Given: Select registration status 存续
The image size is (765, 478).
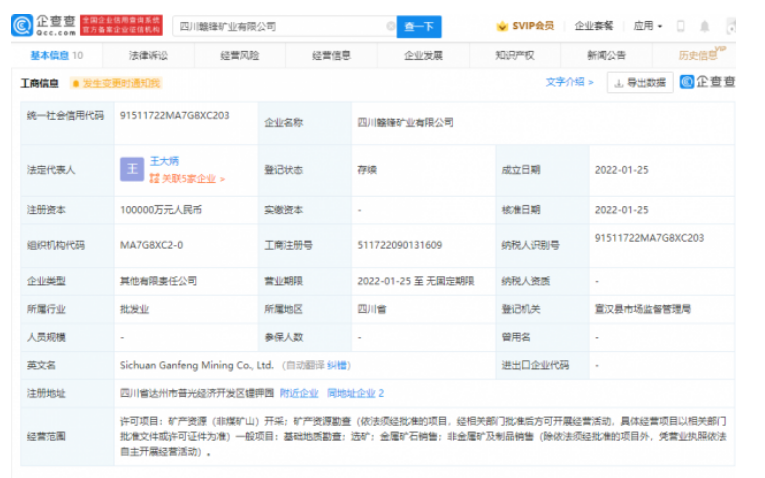Looking at the screenshot, I should click(x=367, y=170).
